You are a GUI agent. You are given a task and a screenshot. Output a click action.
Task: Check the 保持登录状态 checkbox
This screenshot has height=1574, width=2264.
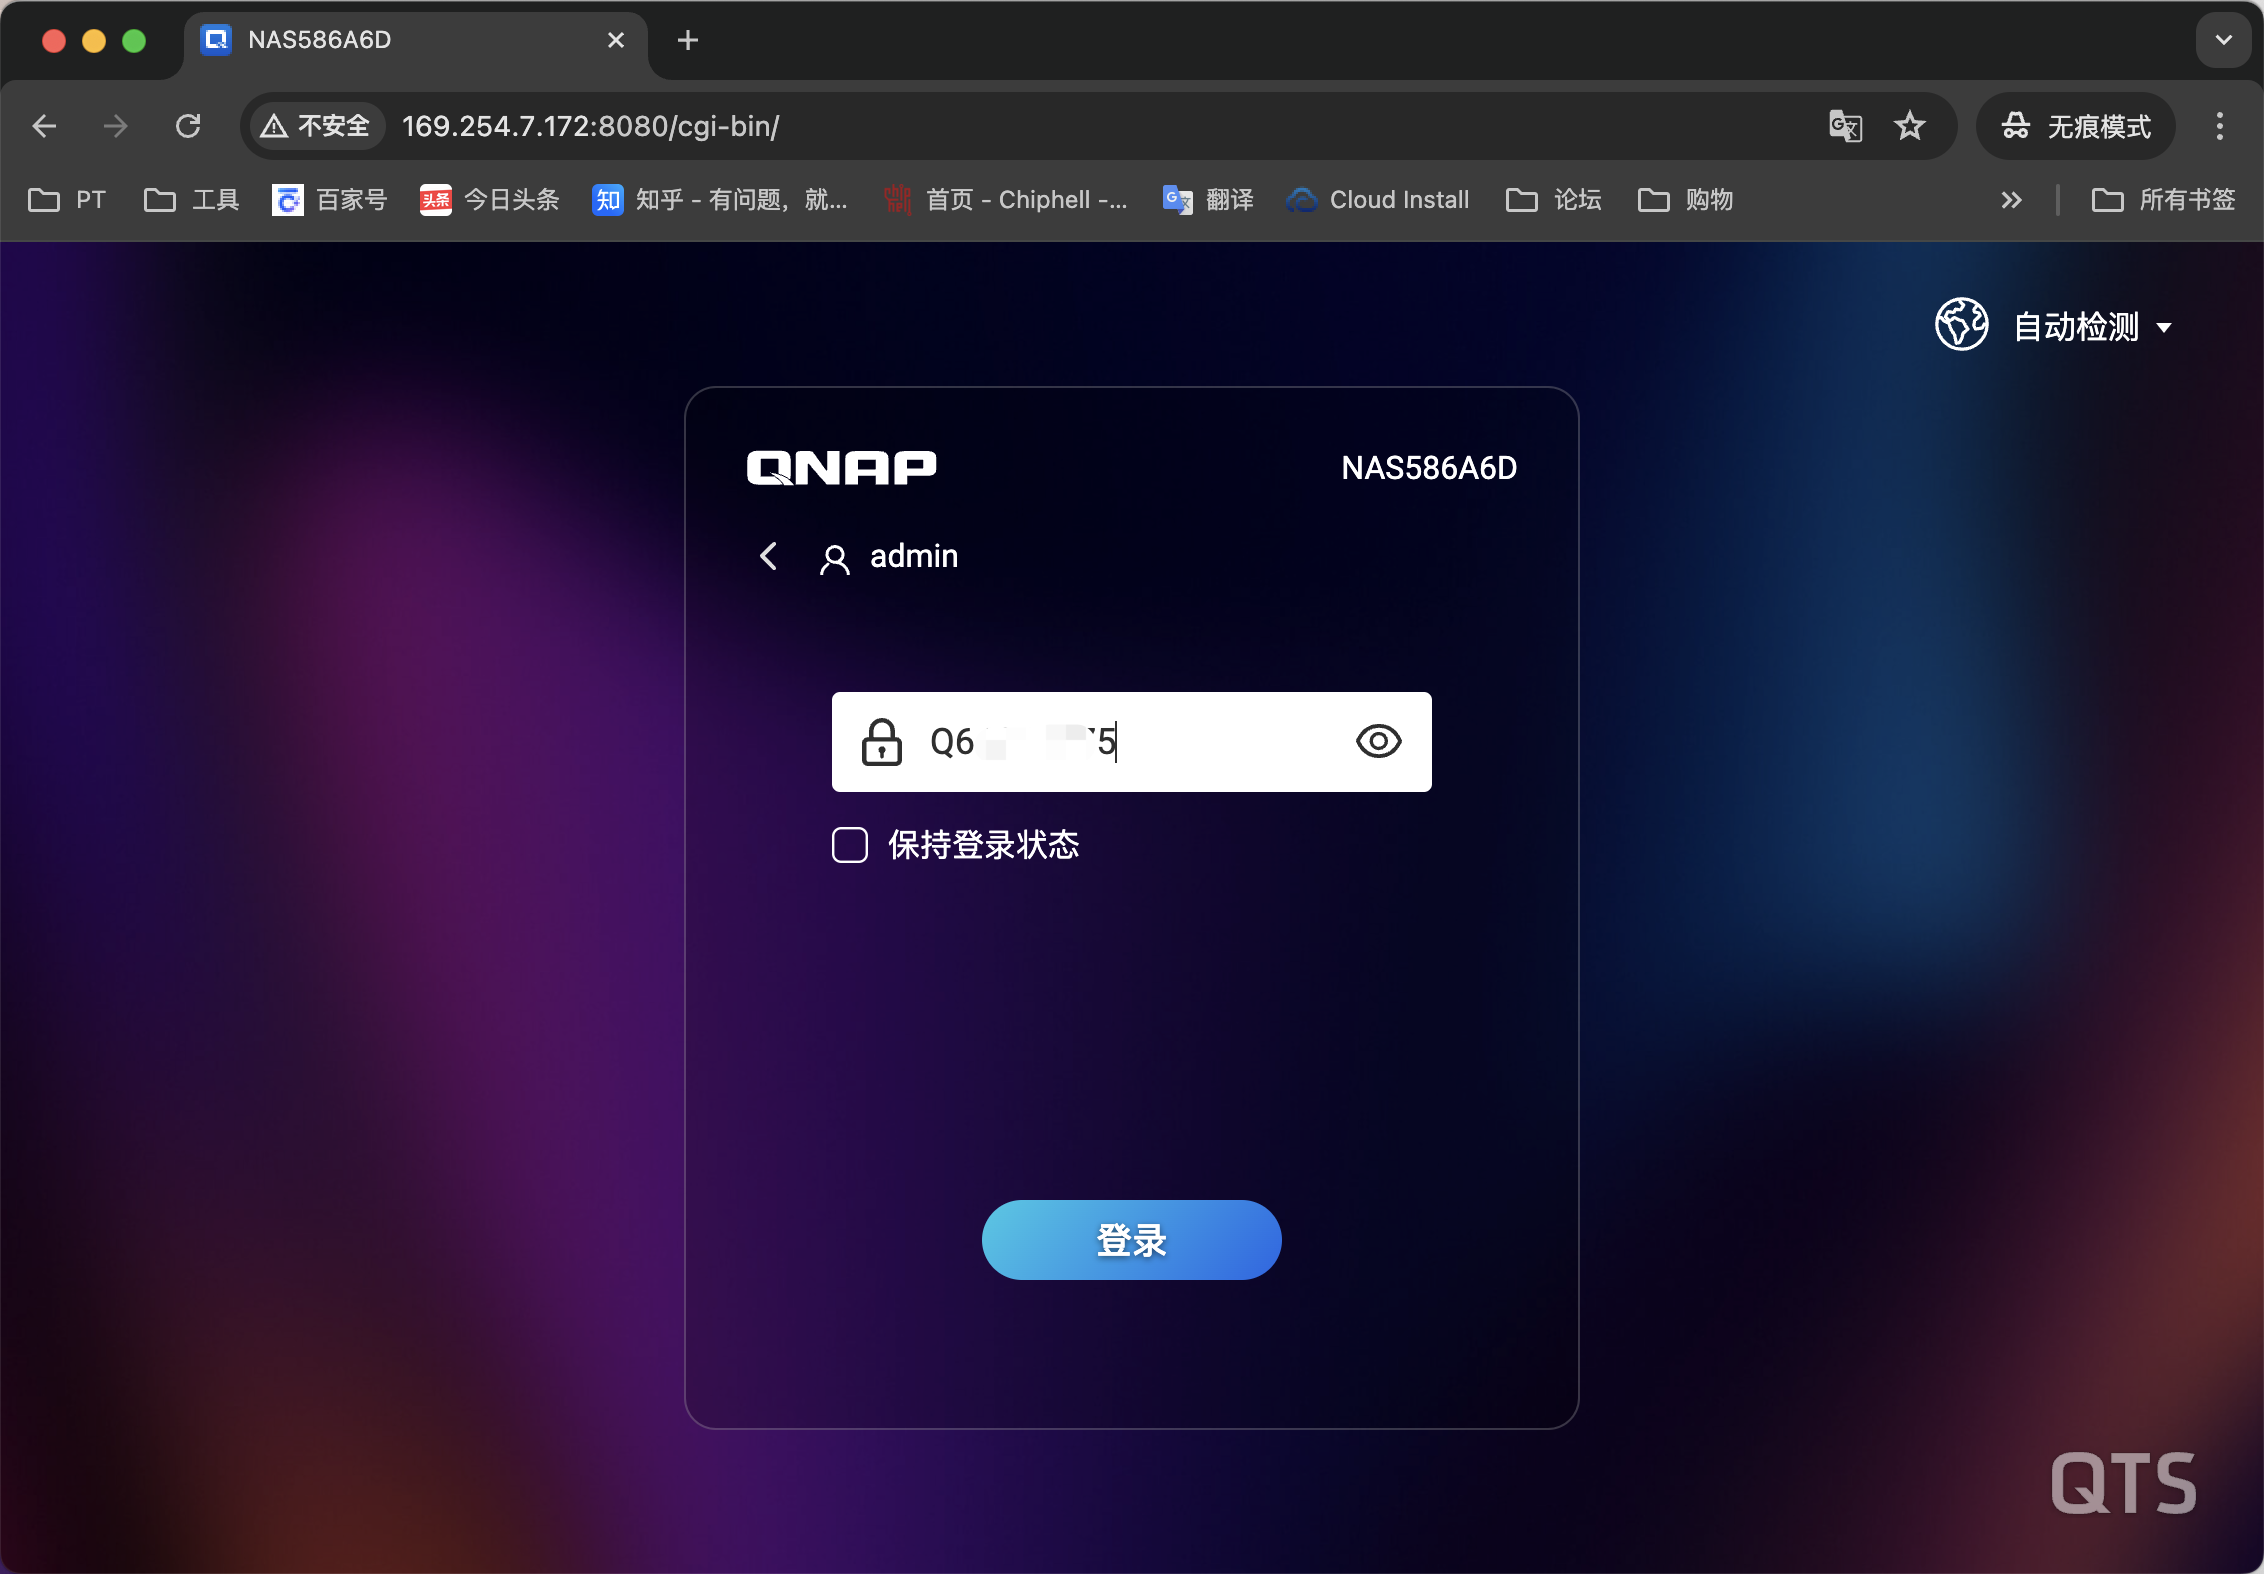(x=850, y=845)
